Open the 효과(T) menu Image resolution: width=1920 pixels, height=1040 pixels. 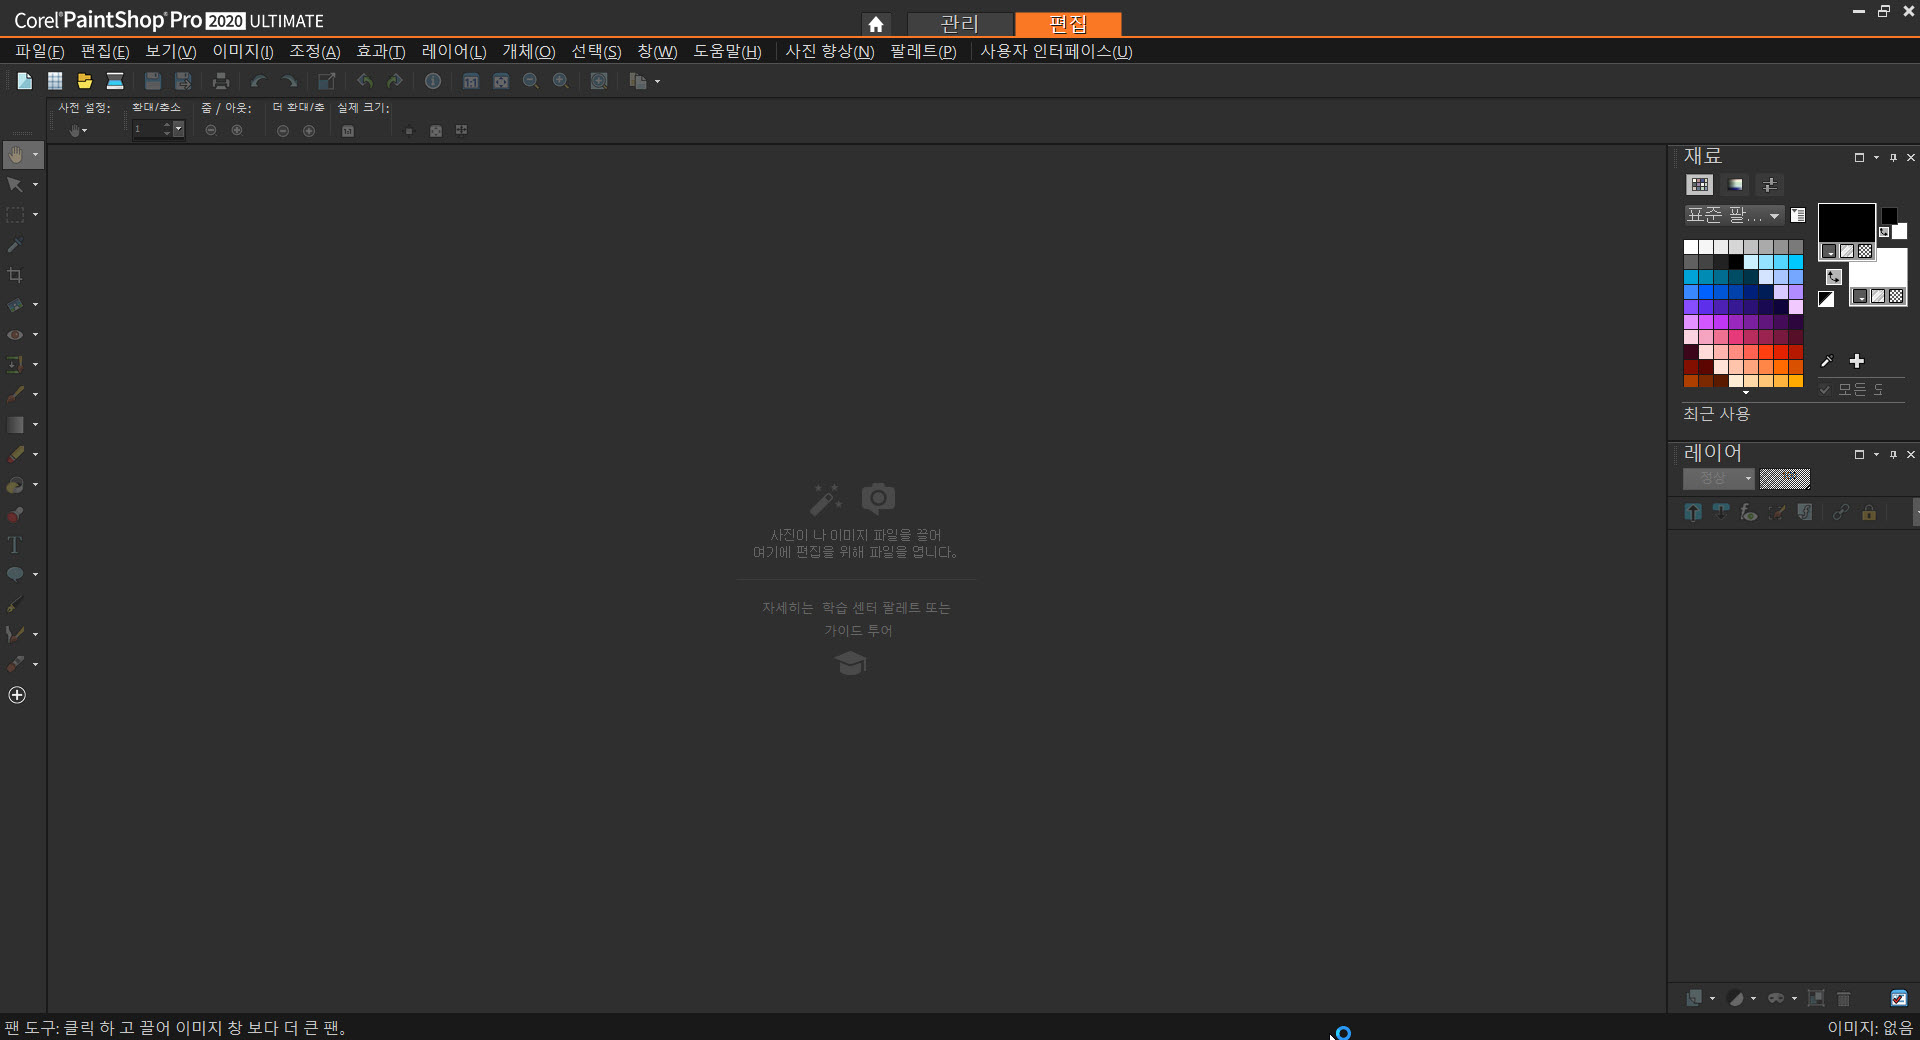pos(381,51)
